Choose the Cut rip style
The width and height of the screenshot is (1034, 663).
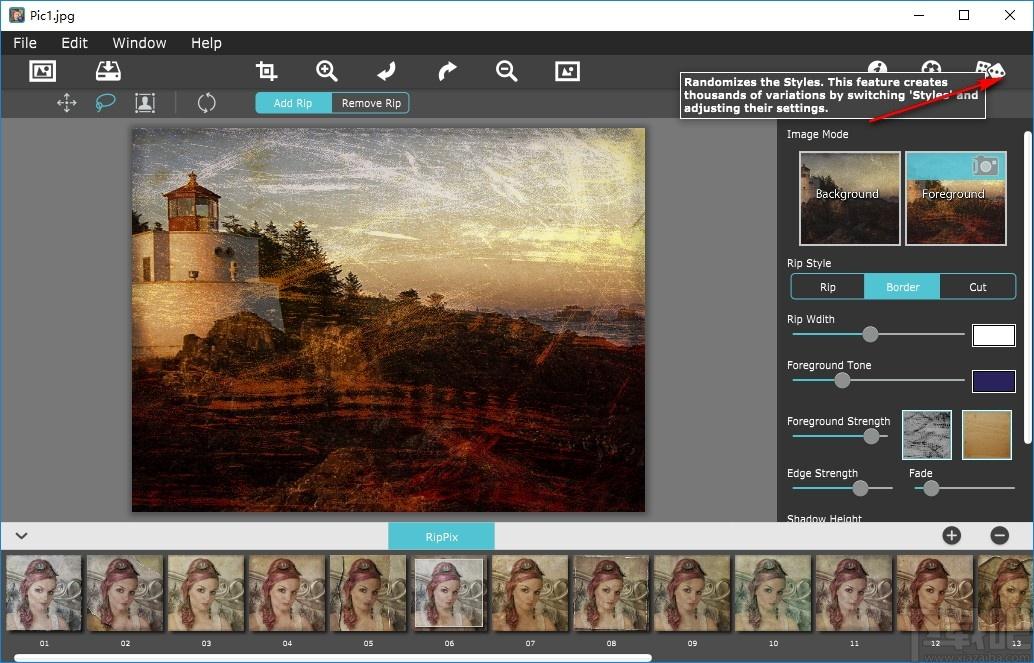click(x=977, y=287)
